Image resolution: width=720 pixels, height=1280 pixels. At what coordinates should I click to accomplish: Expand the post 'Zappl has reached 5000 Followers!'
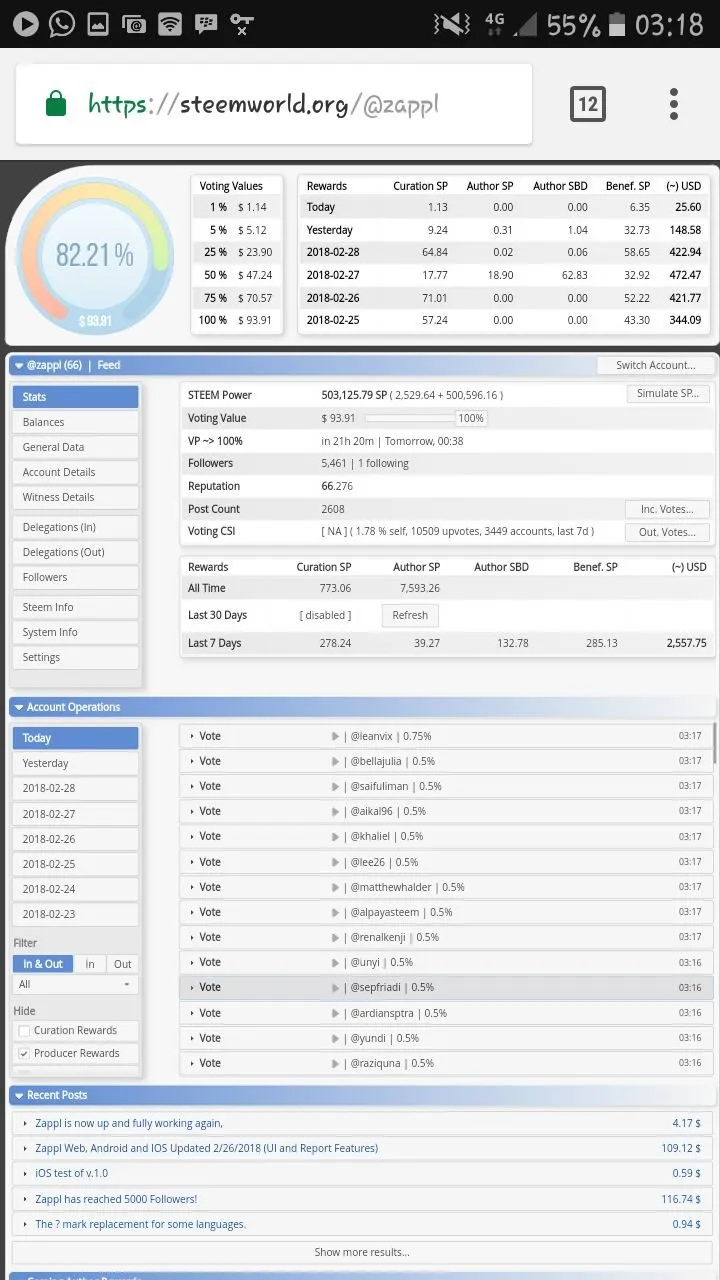(x=360, y=1199)
